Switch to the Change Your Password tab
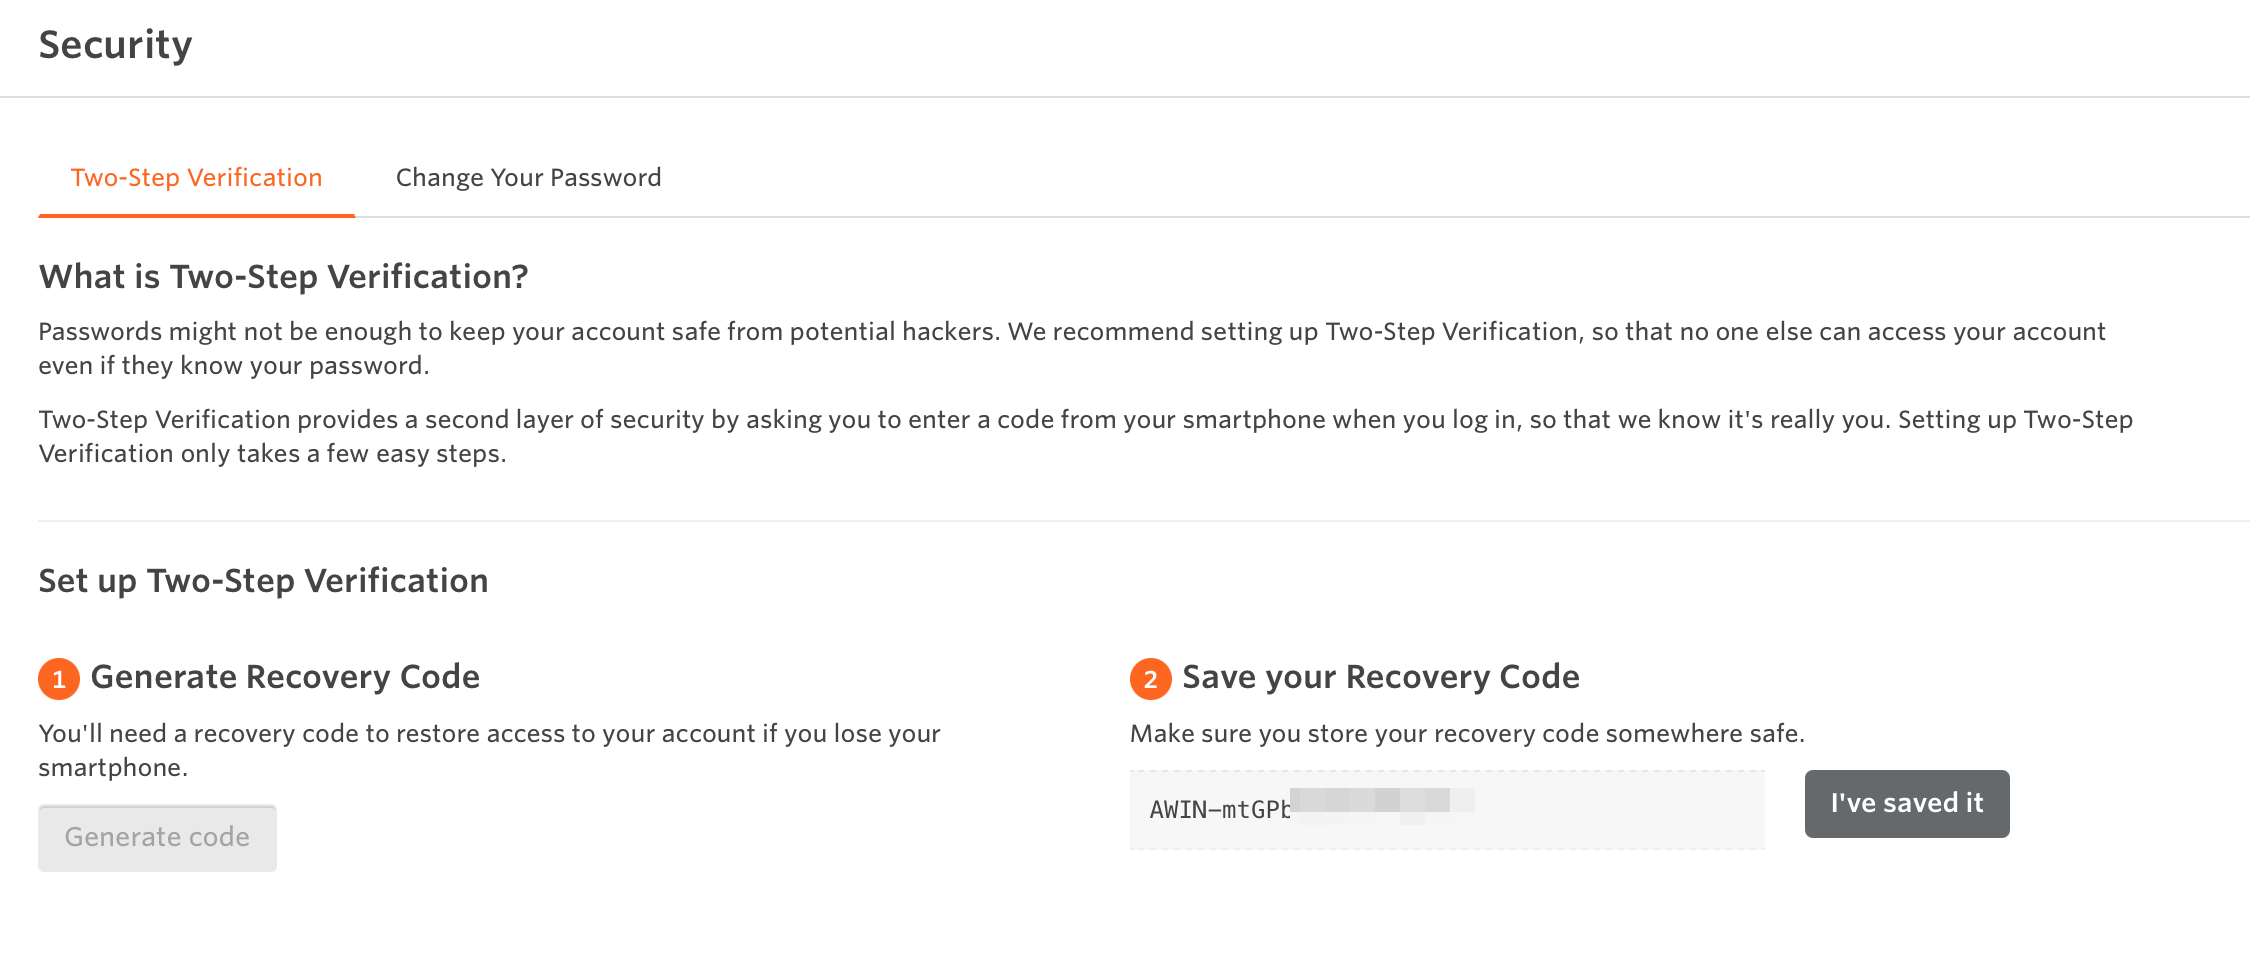The height and width of the screenshot is (962, 2250). pos(528,177)
